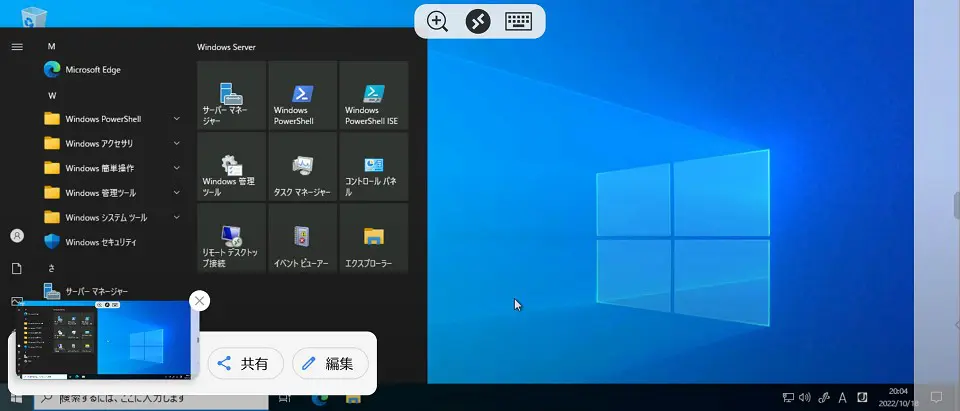The width and height of the screenshot is (960, 411).
Task: Open the Explorer tile
Action: click(x=373, y=238)
